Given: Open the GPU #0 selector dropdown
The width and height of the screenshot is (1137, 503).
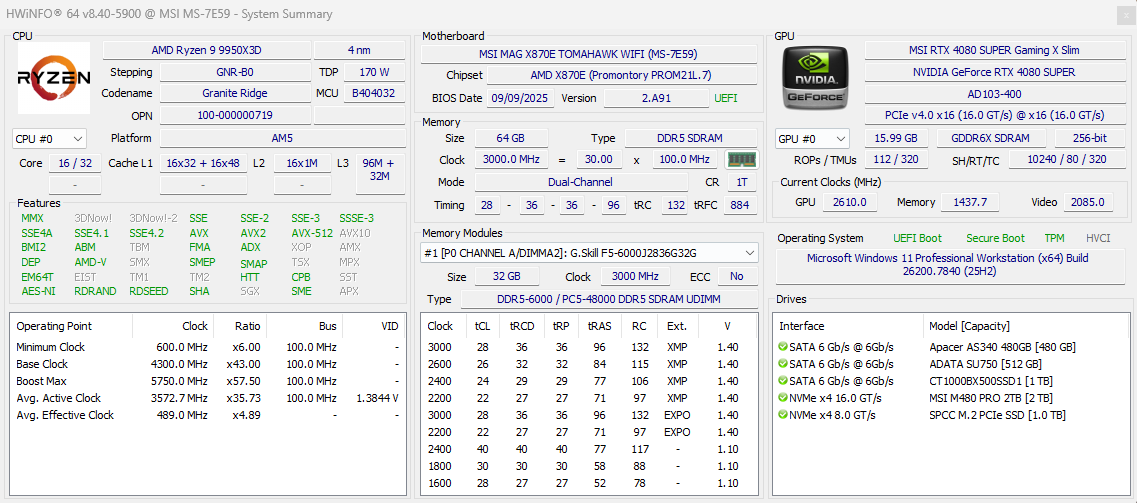Looking at the screenshot, I should (813, 138).
